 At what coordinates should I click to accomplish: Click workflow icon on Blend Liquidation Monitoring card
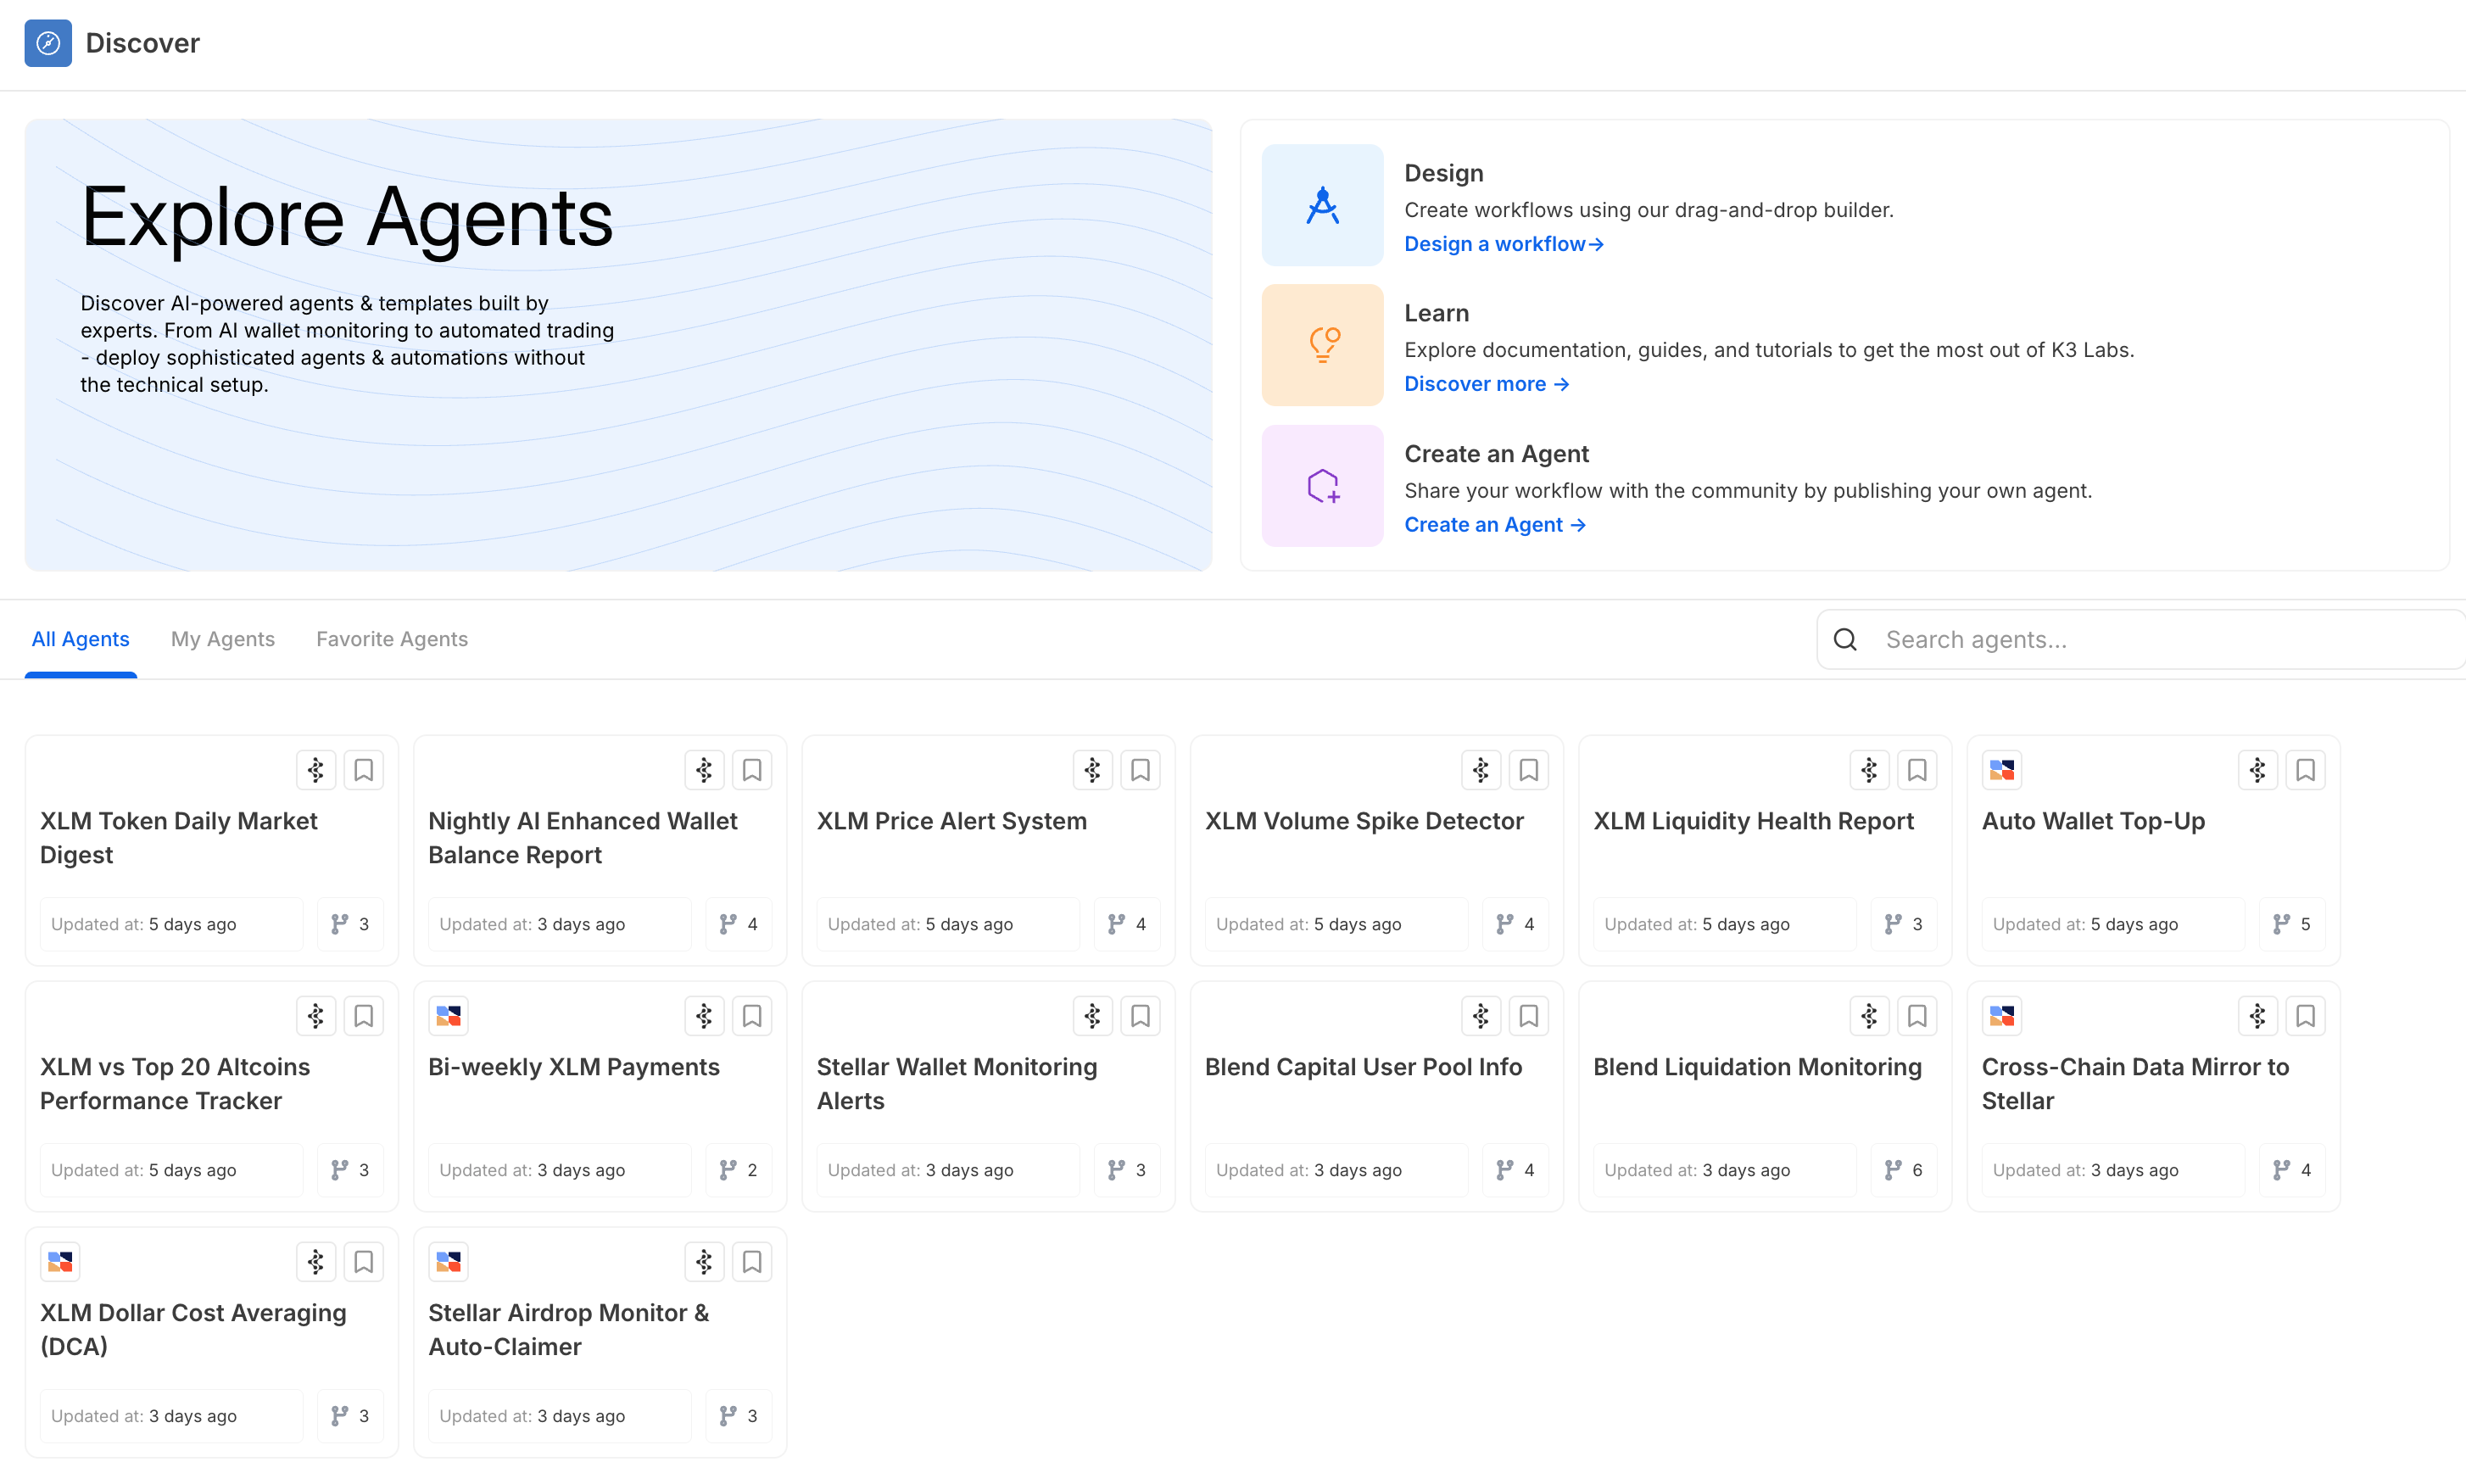click(1868, 1016)
